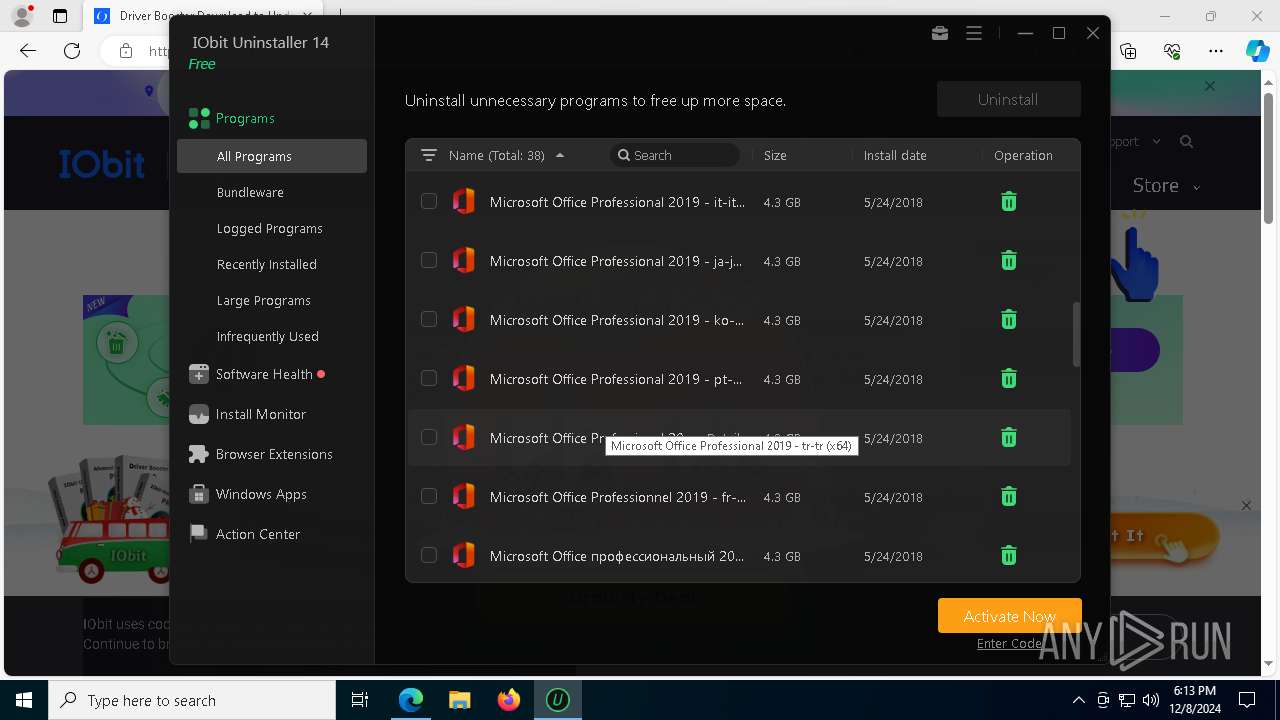Open the Logged Programs list
This screenshot has width=1280, height=720.
click(x=272, y=228)
